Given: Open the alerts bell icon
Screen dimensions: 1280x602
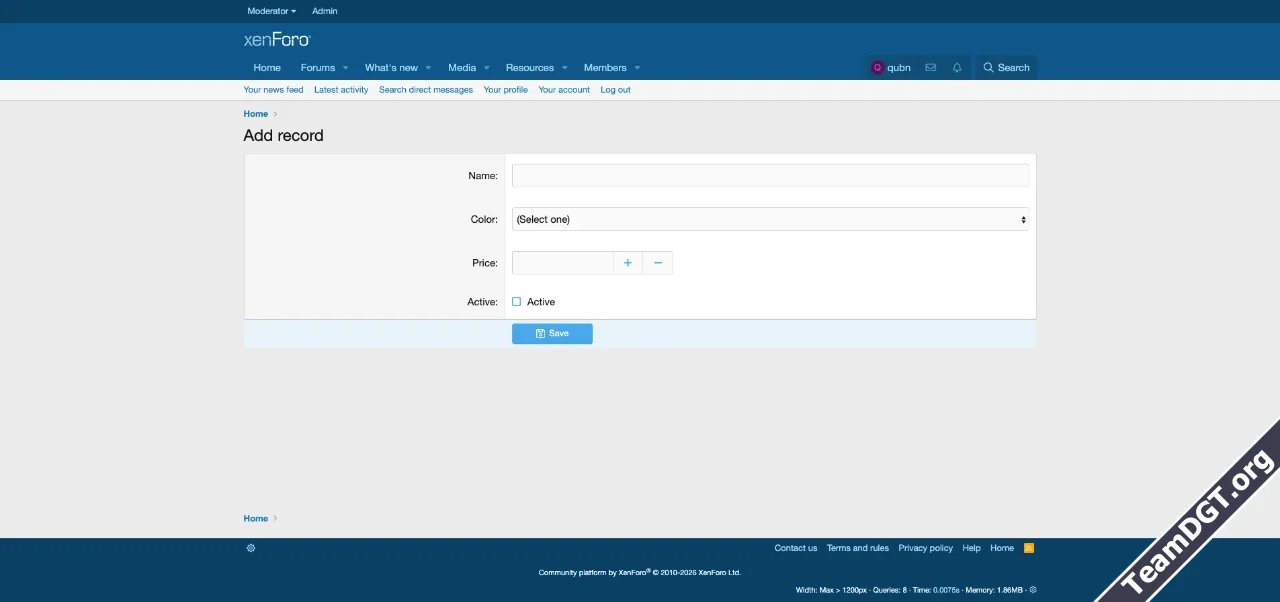Looking at the screenshot, I should coord(957,68).
